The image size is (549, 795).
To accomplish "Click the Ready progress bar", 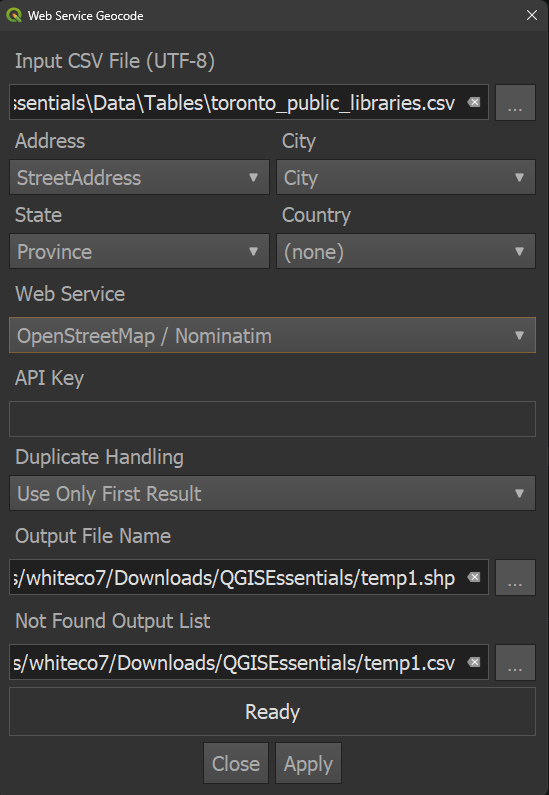I will 272,711.
